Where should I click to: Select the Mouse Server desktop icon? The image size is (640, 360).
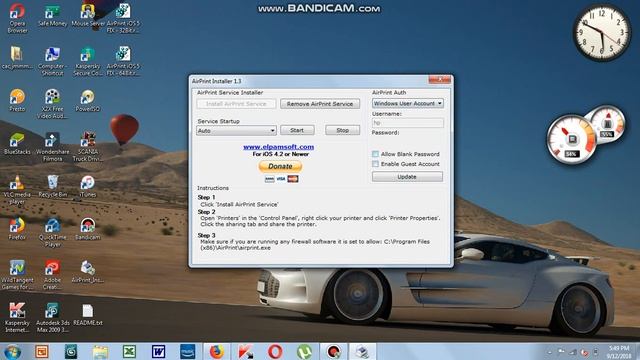[x=88, y=16]
